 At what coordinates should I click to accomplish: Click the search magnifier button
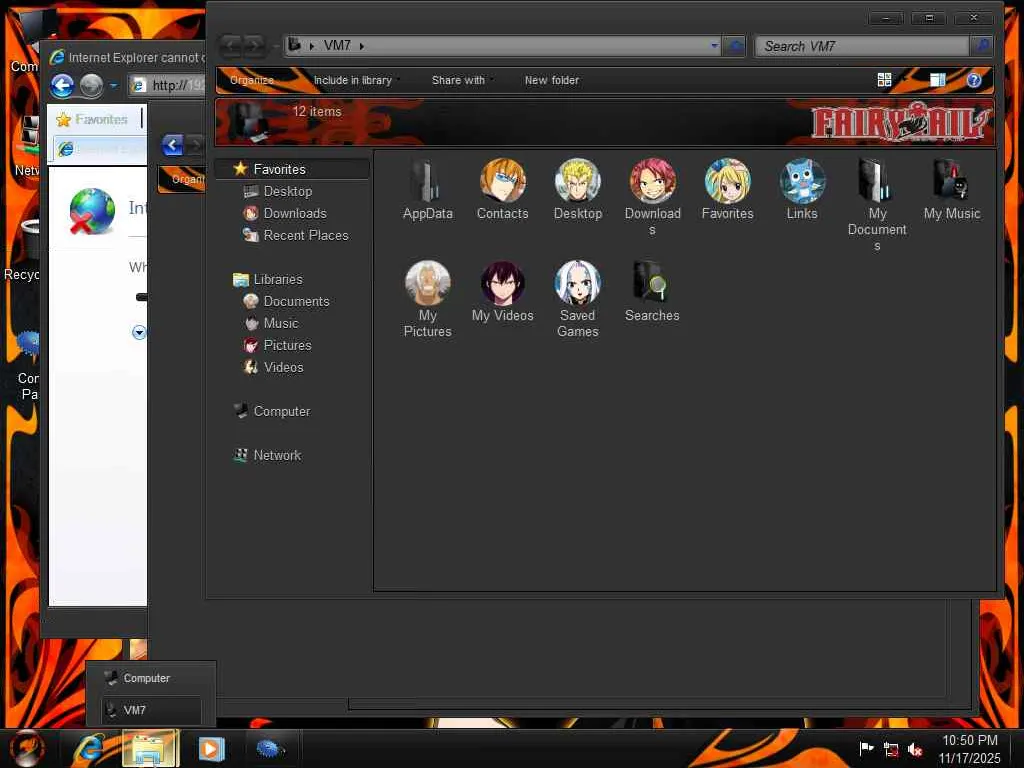[980, 46]
